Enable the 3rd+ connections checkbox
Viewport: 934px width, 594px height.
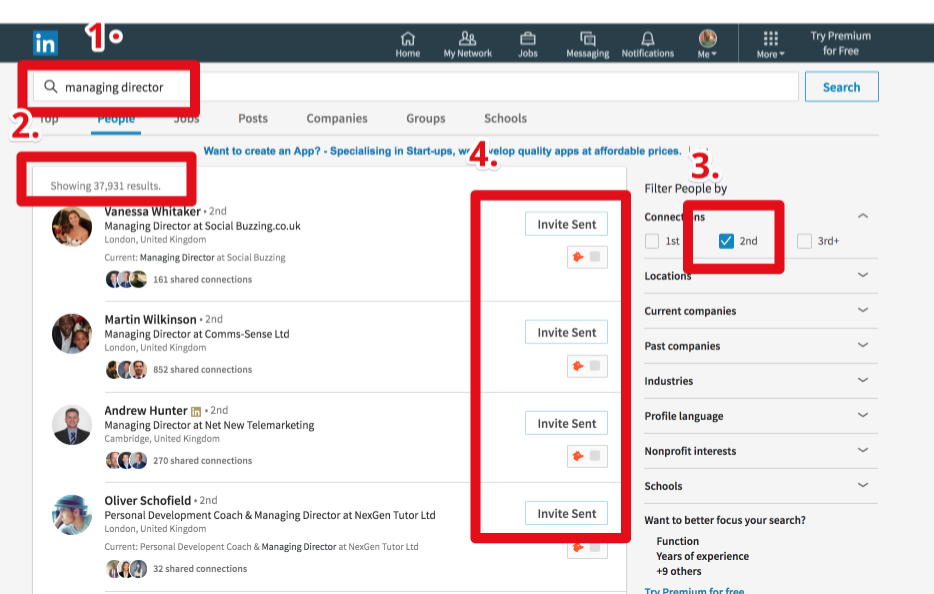pyautogui.click(x=804, y=241)
